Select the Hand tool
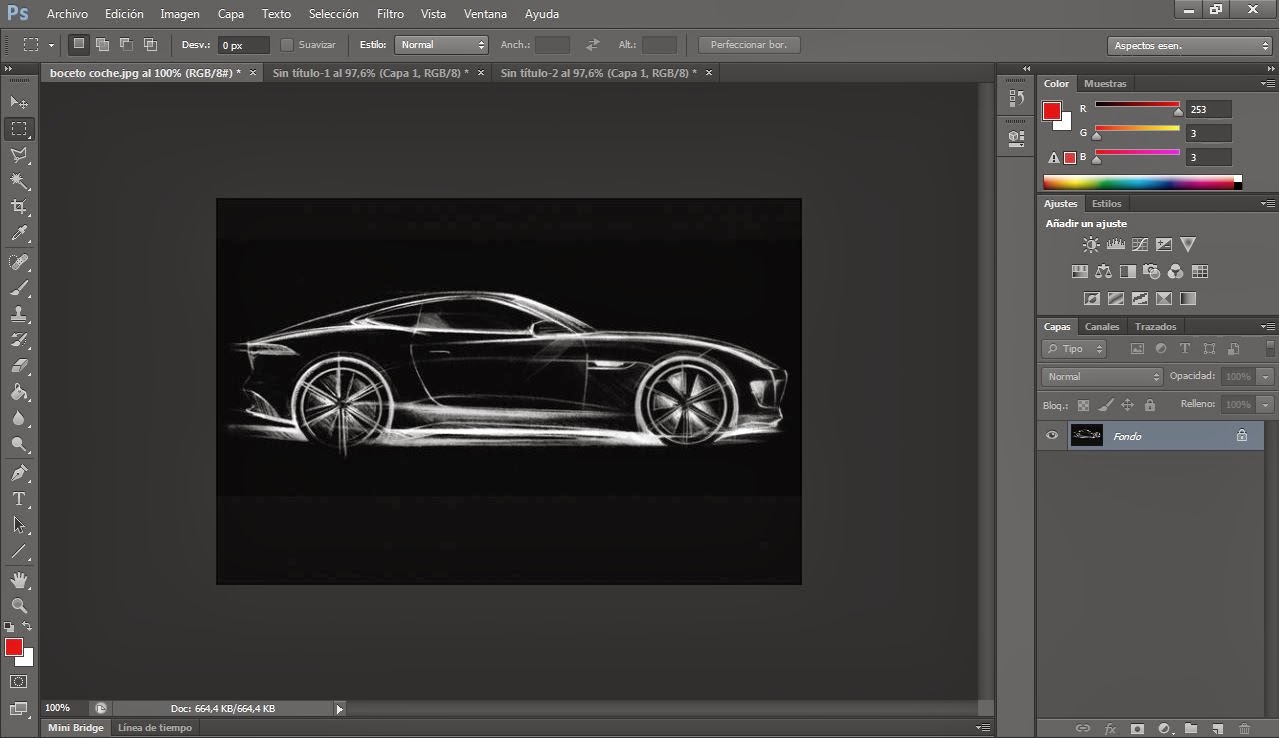Viewport: 1279px width, 738px height. coord(19,580)
